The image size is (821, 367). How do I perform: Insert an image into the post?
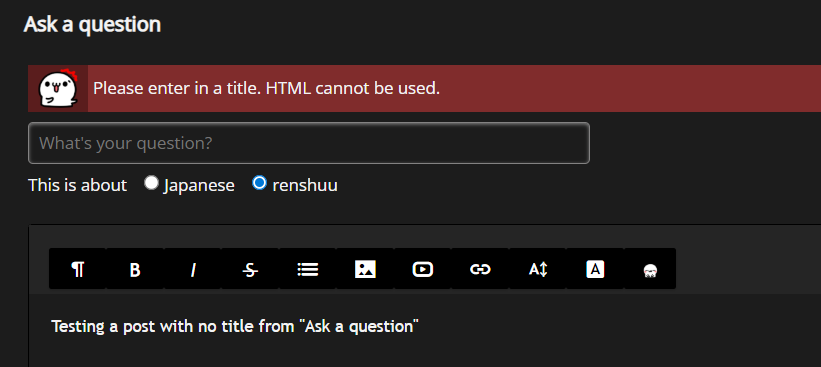pyautogui.click(x=365, y=269)
